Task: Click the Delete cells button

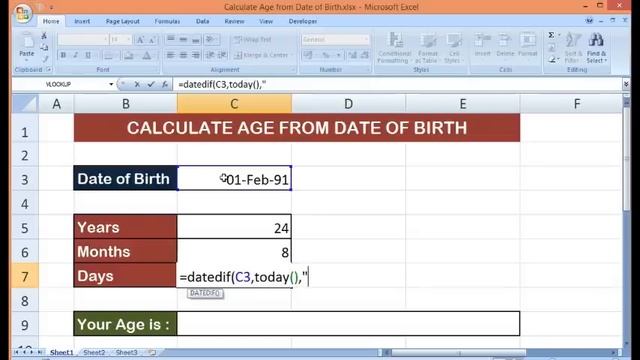Action: (505, 46)
